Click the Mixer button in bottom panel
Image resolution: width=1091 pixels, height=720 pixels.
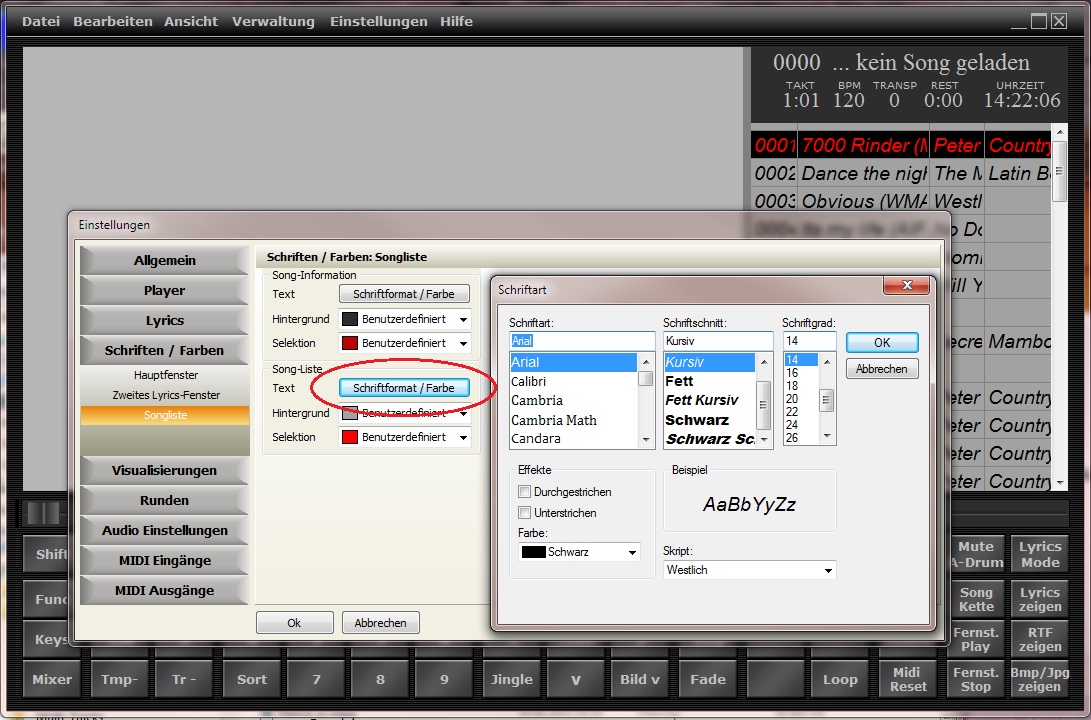52,679
